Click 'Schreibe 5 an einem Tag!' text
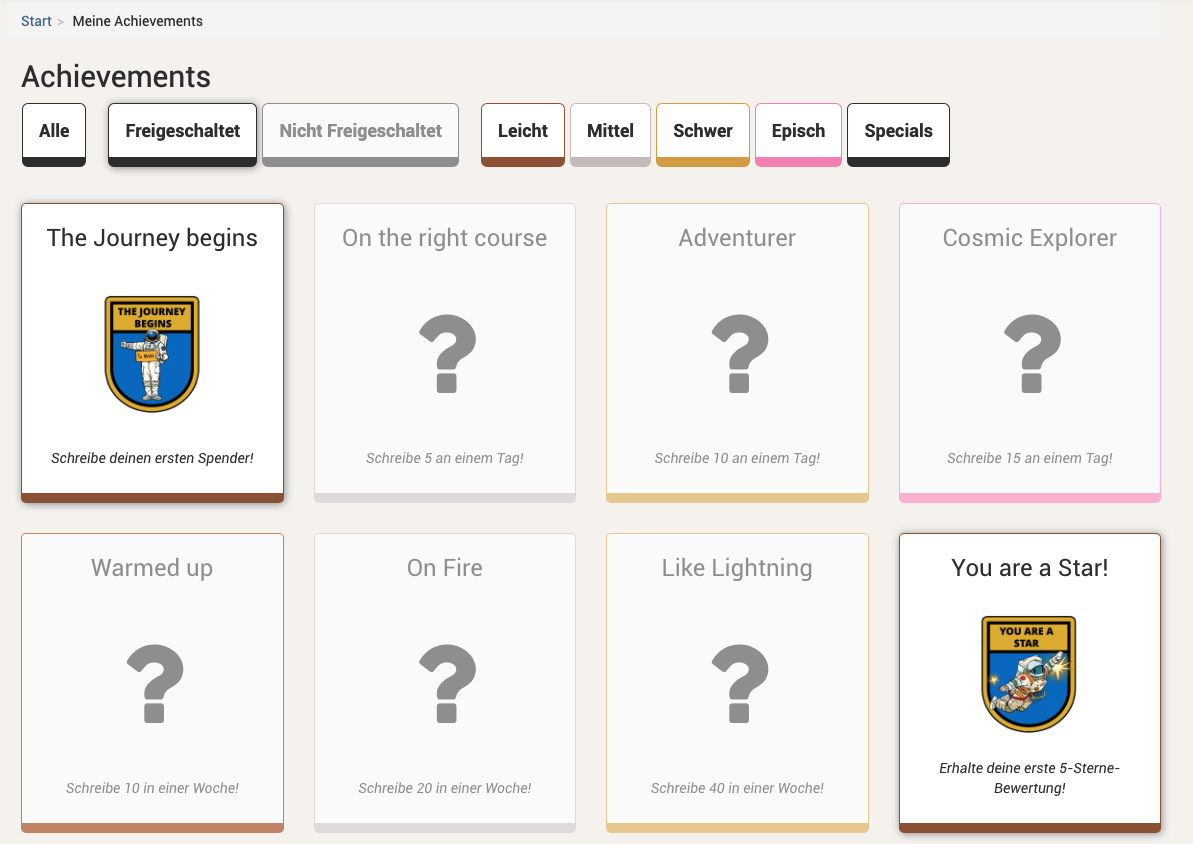The height and width of the screenshot is (844, 1193). point(444,458)
